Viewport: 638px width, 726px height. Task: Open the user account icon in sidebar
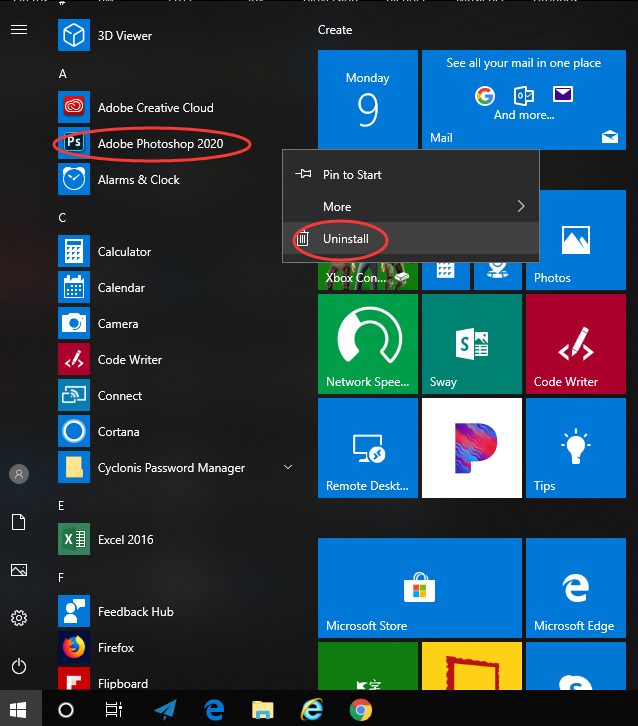click(19, 474)
